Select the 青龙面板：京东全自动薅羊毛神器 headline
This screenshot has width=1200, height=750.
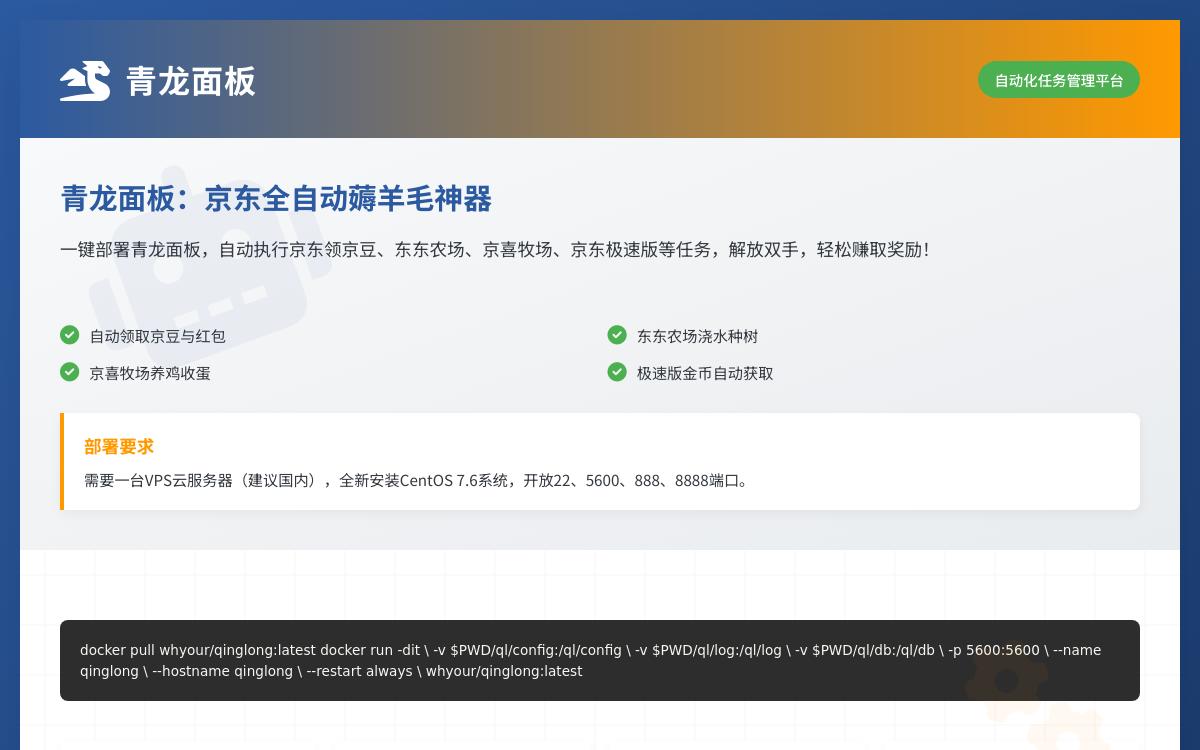point(276,199)
